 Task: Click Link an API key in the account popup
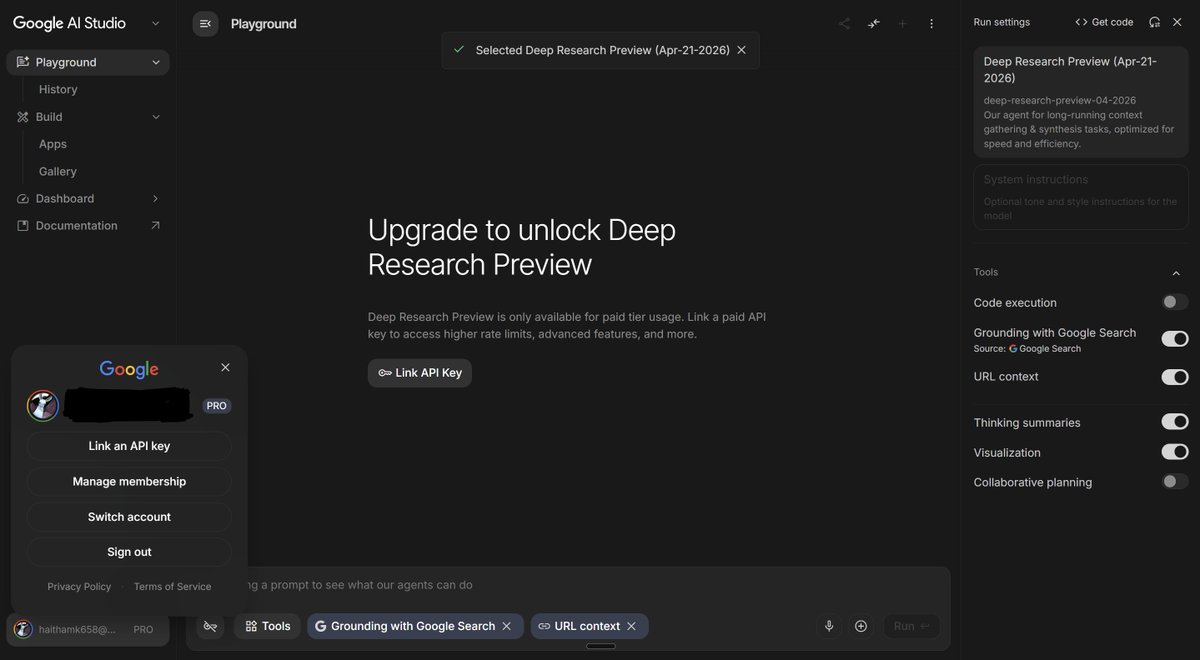pos(129,446)
